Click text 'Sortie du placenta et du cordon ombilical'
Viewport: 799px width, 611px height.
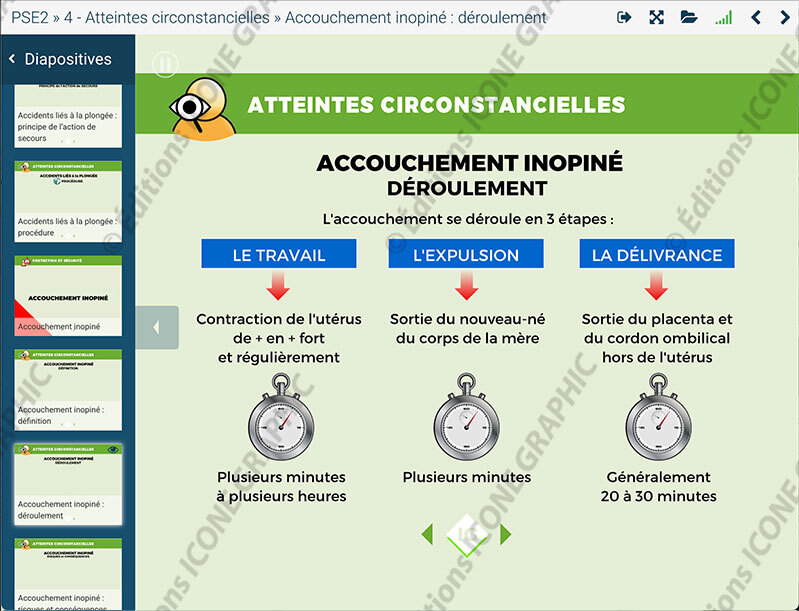click(x=657, y=329)
